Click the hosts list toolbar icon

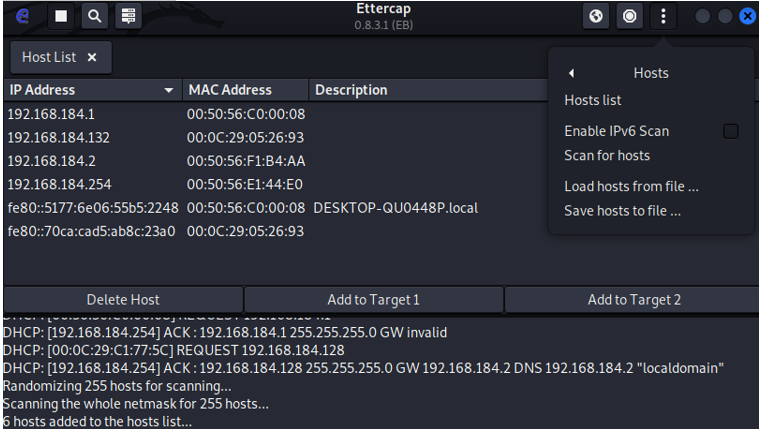click(126, 16)
